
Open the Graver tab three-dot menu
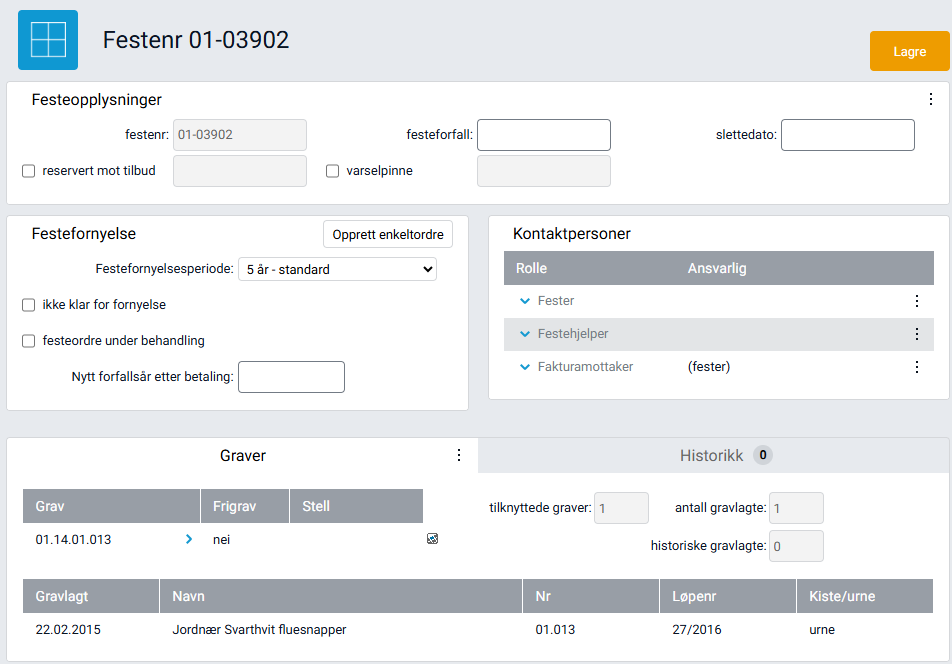coord(459,455)
